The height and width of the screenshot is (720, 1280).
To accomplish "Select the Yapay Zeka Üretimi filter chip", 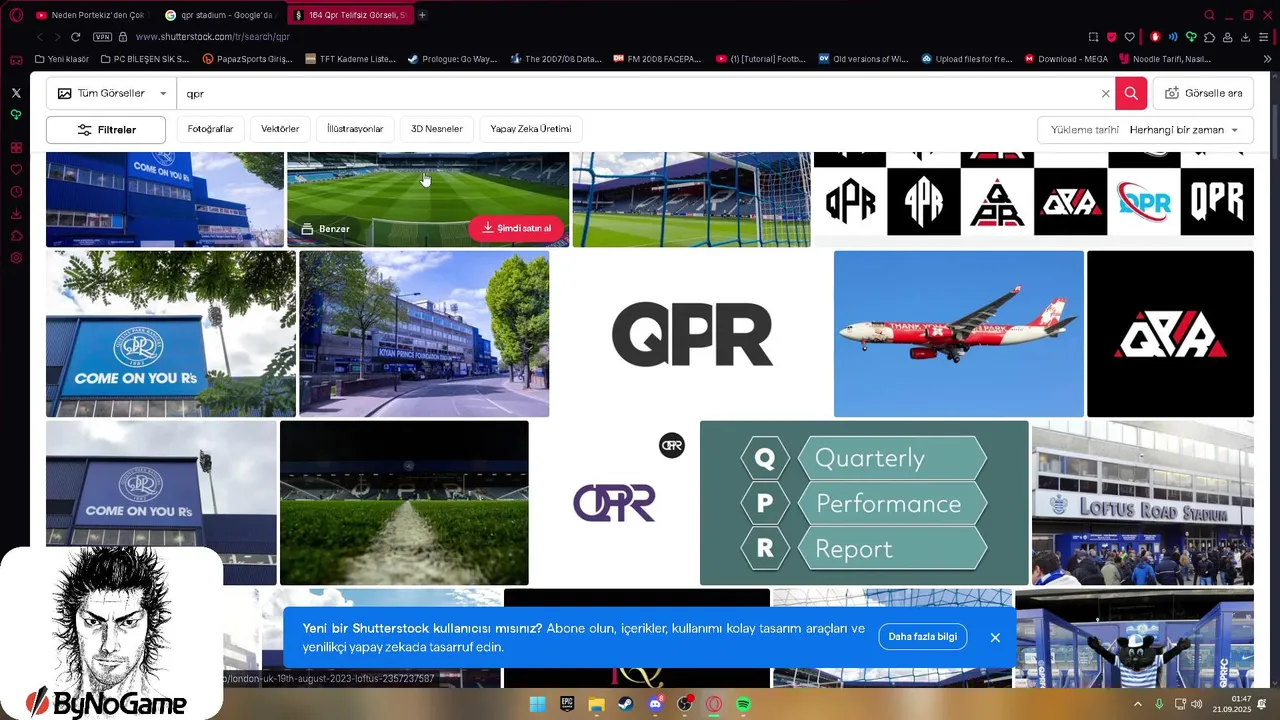I will point(531,129).
